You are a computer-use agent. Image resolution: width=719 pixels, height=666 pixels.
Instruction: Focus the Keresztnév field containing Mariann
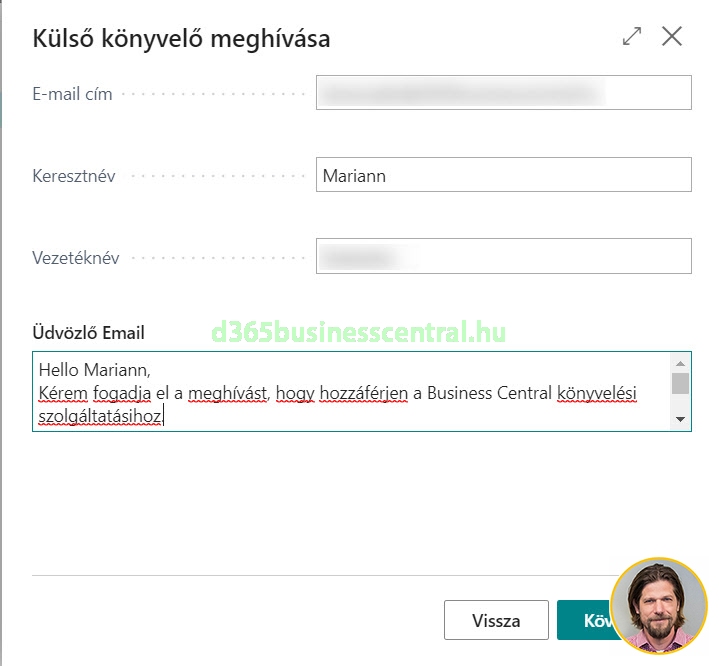click(x=503, y=175)
